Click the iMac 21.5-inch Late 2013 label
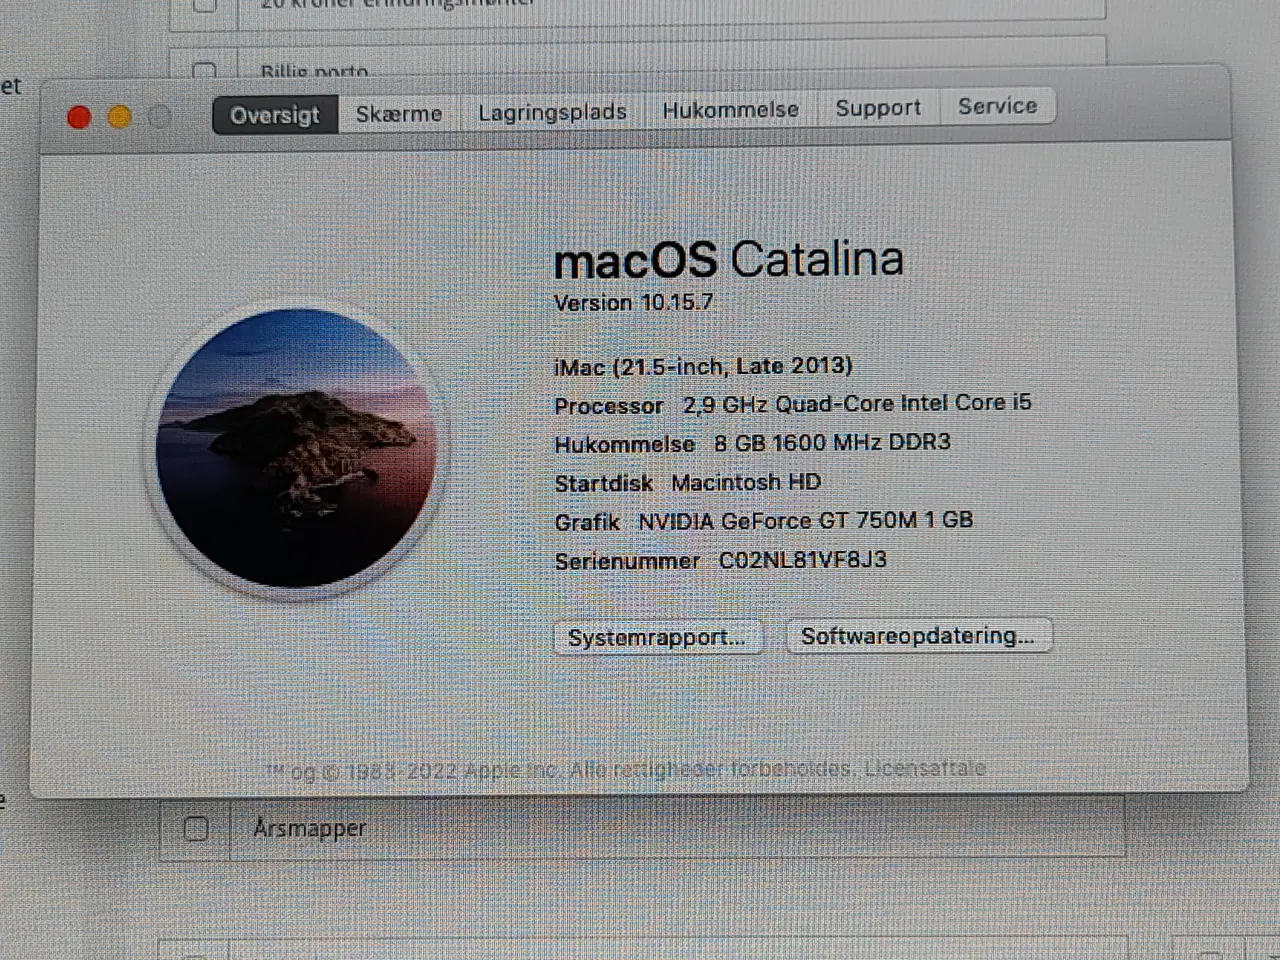 703,366
